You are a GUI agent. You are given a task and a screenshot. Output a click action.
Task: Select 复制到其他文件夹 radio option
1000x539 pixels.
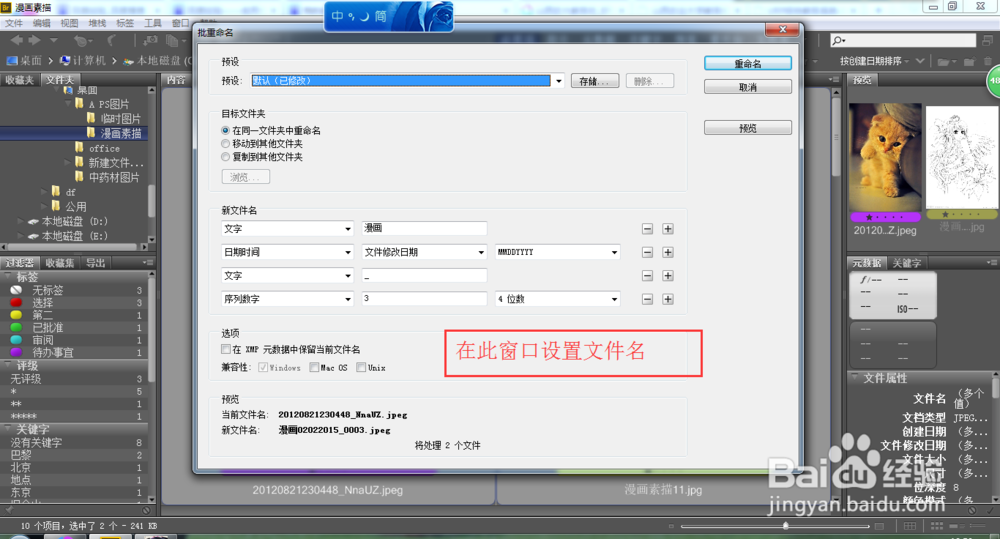tap(225, 157)
